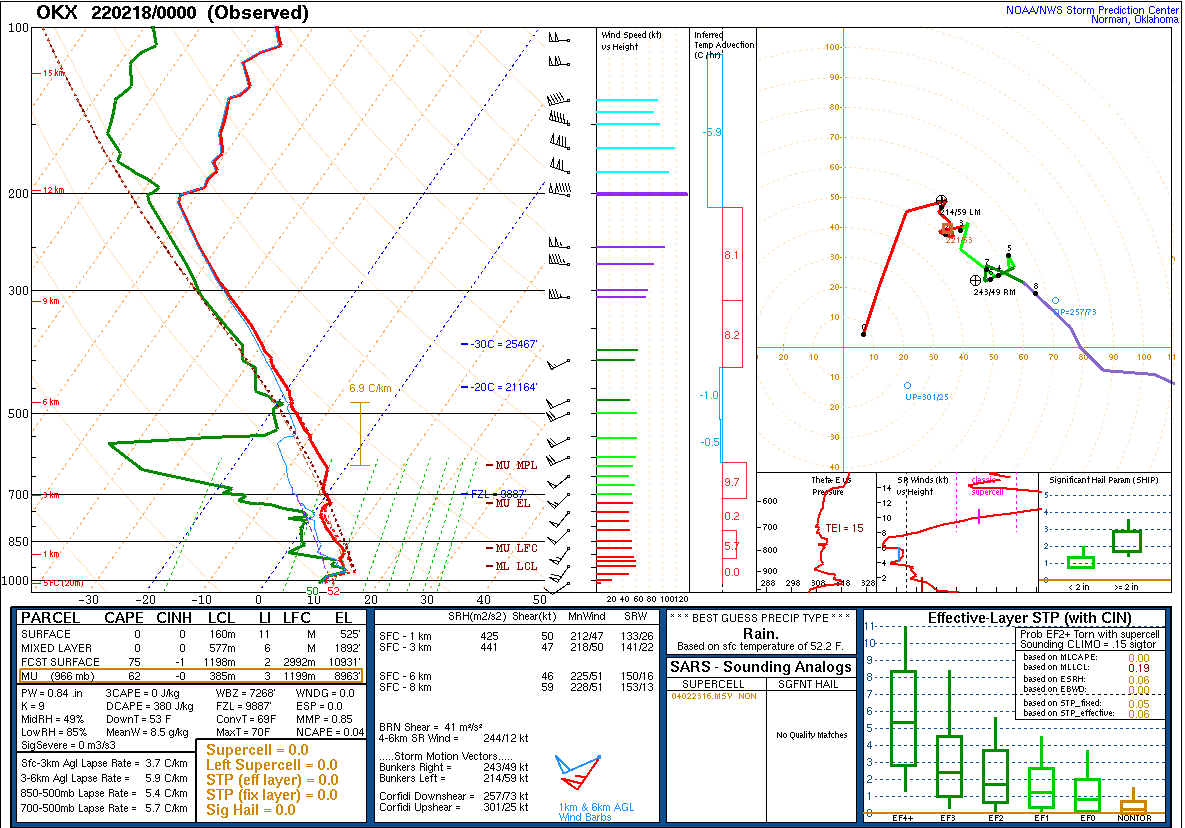Image resolution: width=1185 pixels, height=828 pixels.
Task: Click the 'SR Winds (kt) vs Height' inset title
Action: (922, 486)
